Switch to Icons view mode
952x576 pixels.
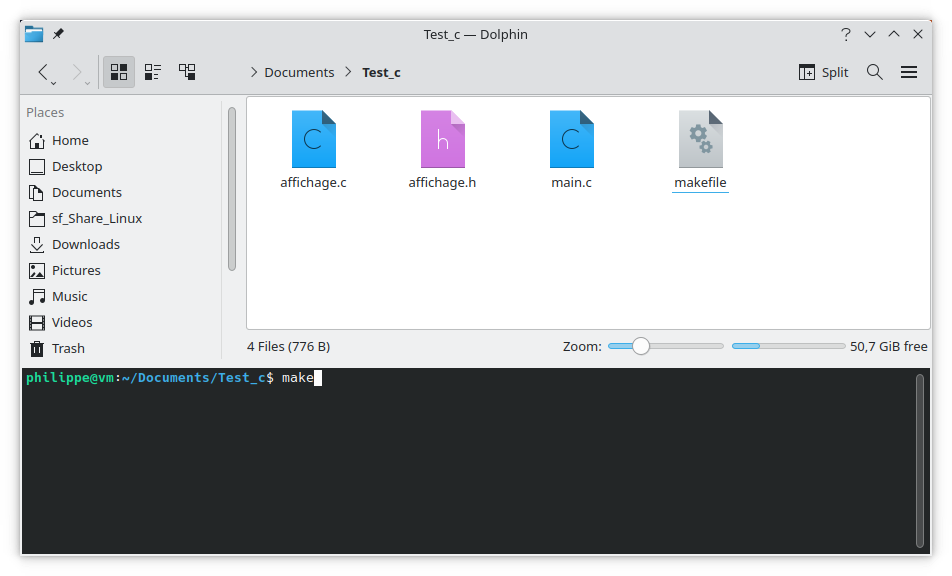[x=118, y=71]
